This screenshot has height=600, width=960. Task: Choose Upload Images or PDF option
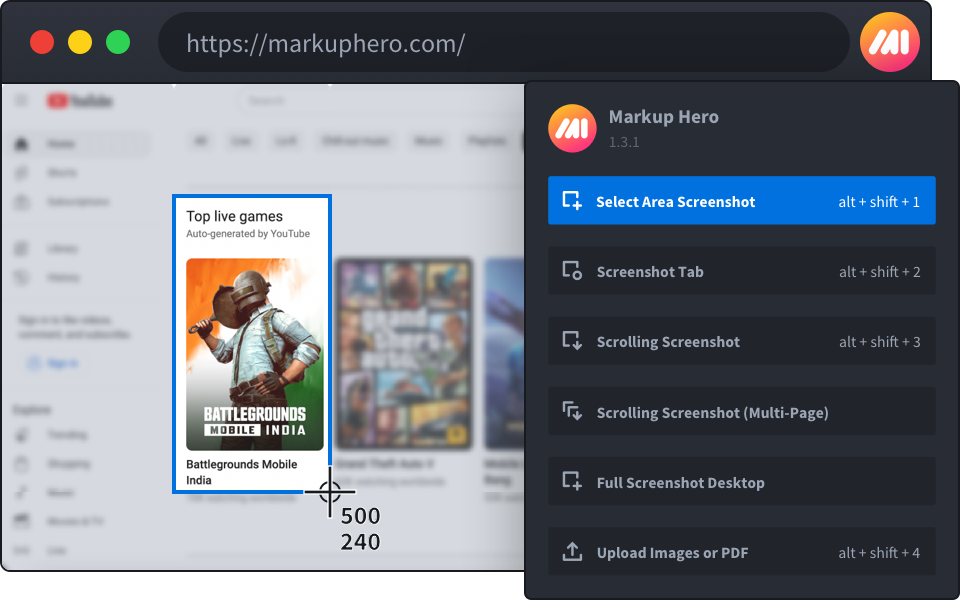tap(741, 552)
